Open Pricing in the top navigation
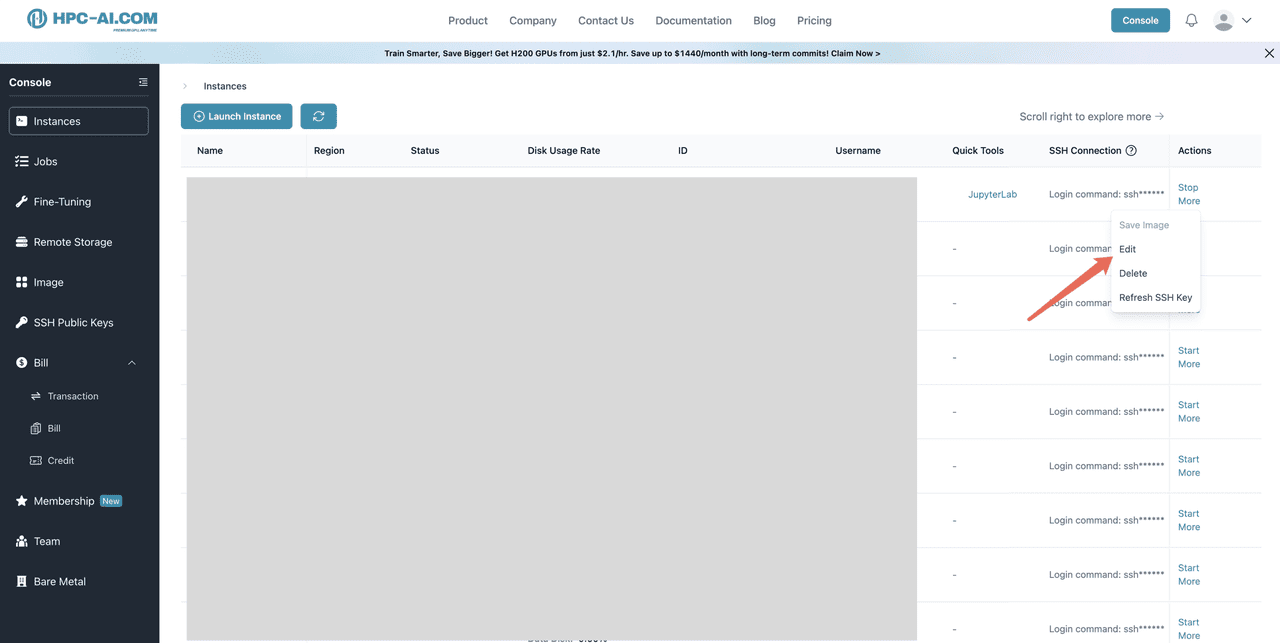 (x=814, y=20)
